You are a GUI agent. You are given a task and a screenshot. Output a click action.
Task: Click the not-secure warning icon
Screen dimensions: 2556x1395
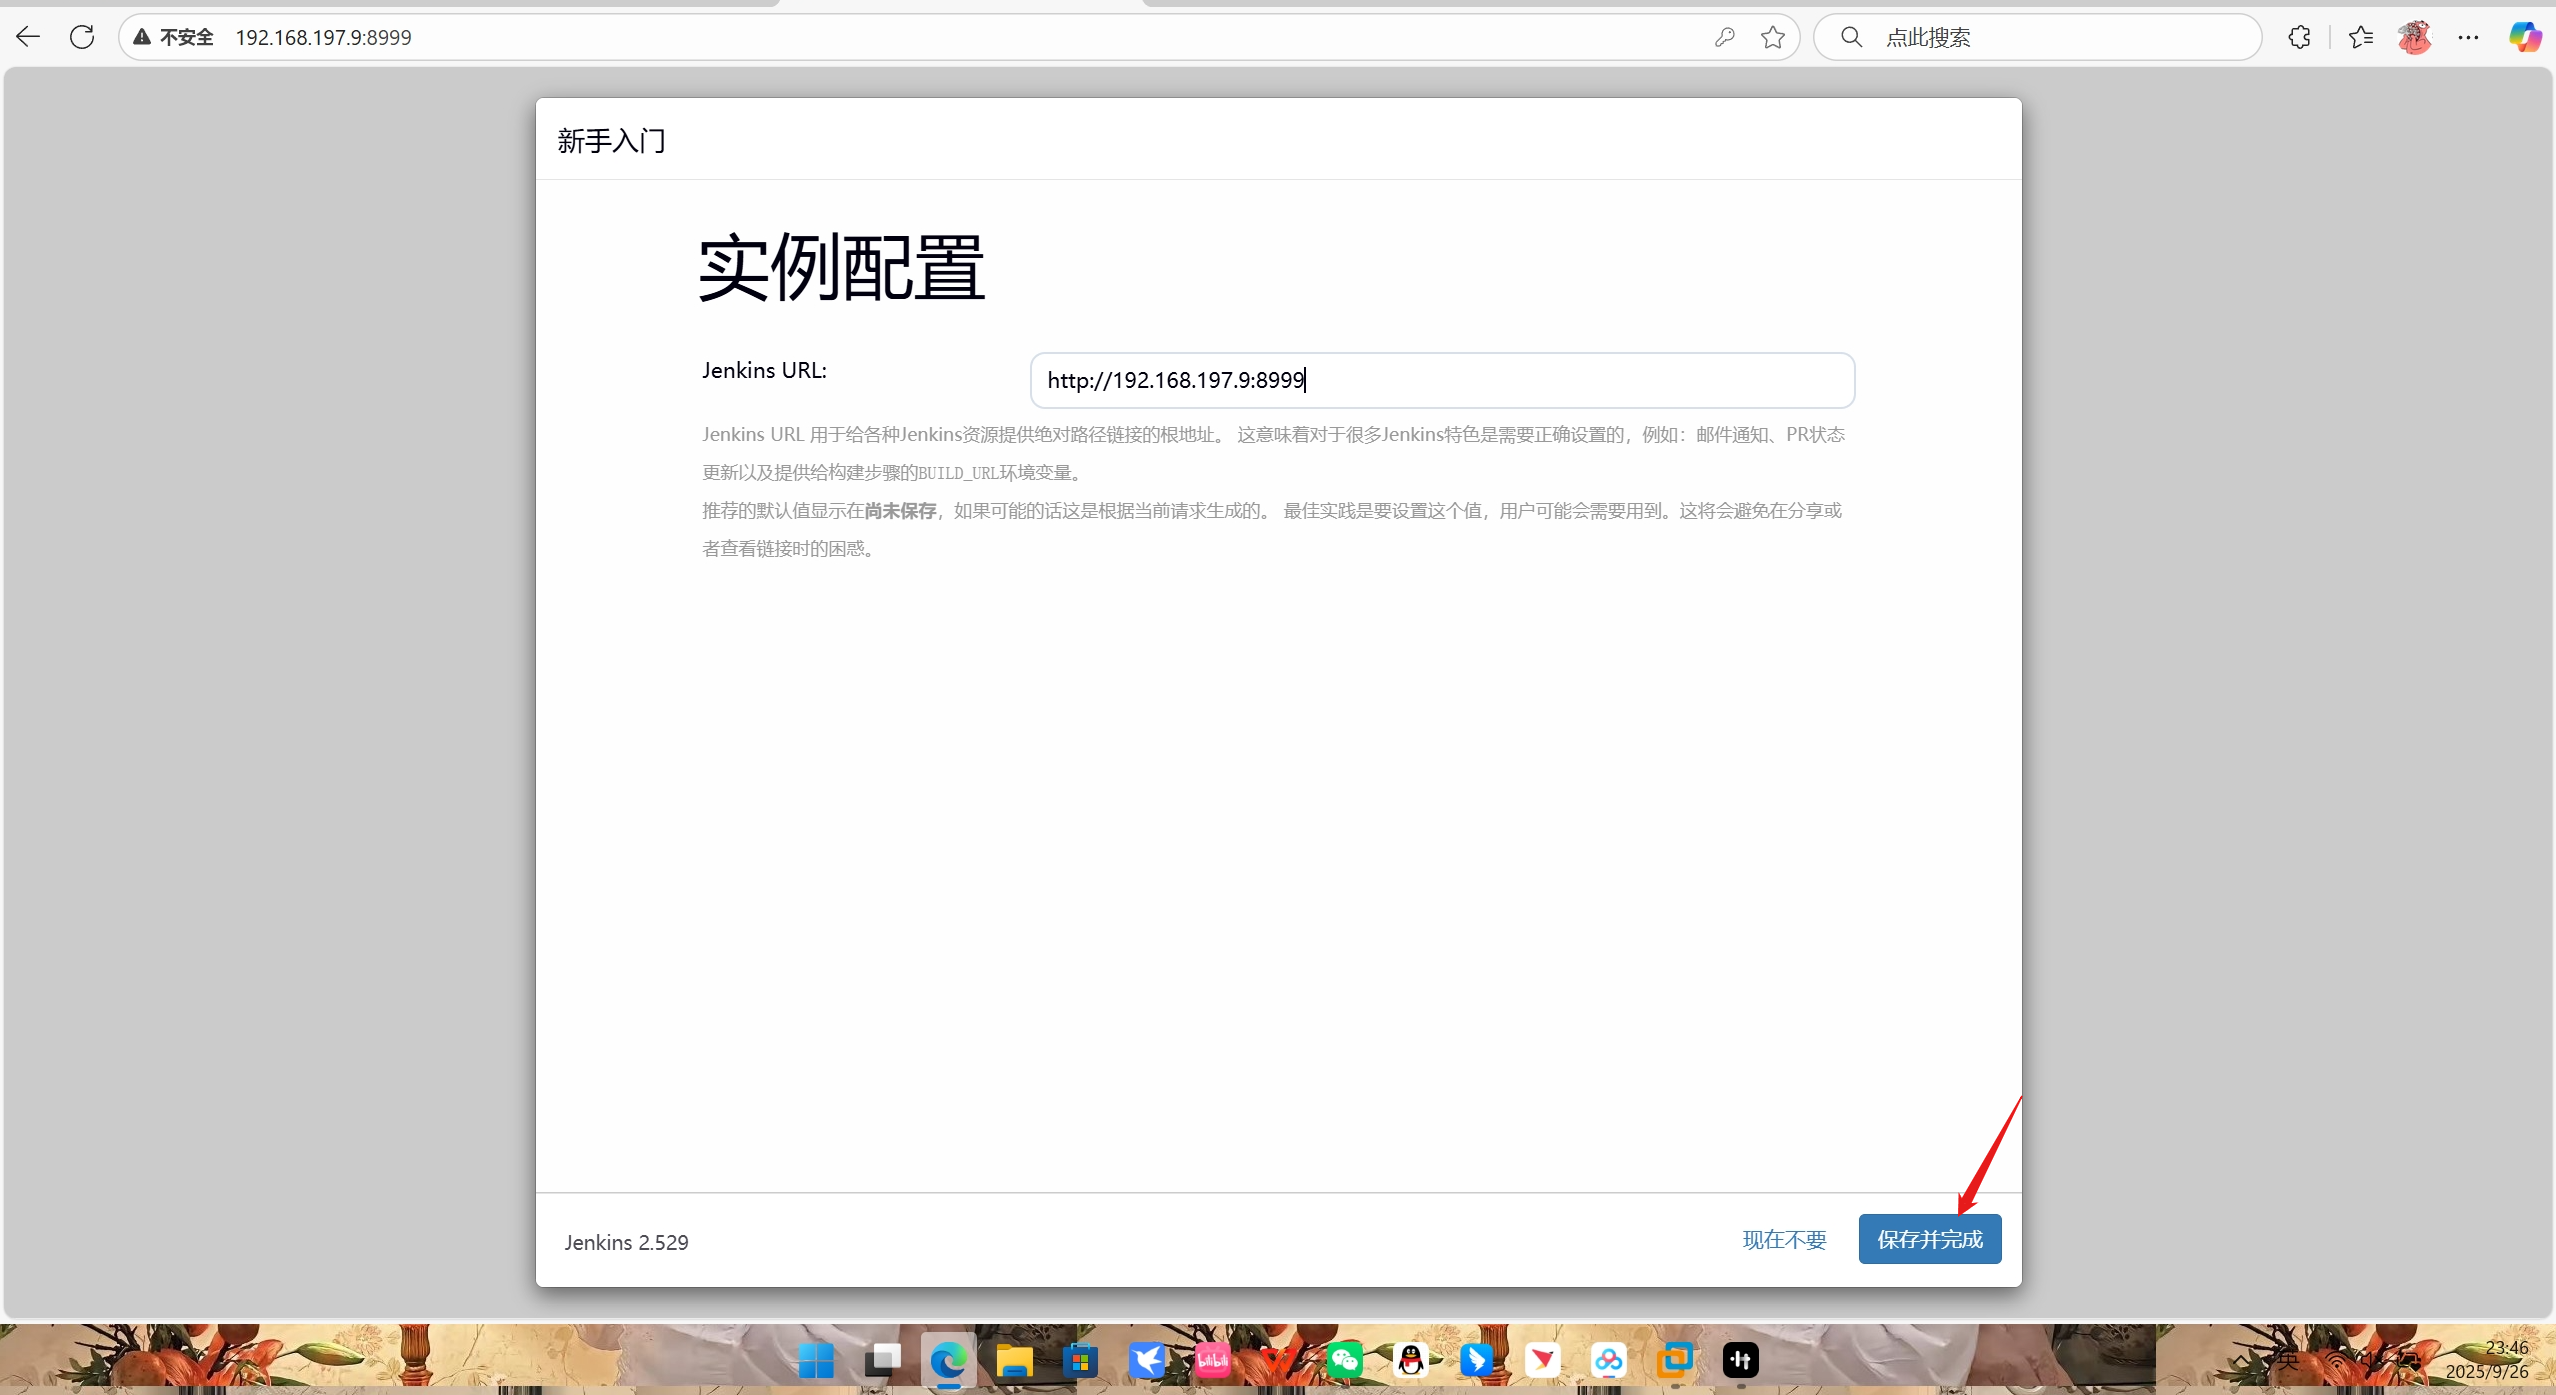[143, 37]
